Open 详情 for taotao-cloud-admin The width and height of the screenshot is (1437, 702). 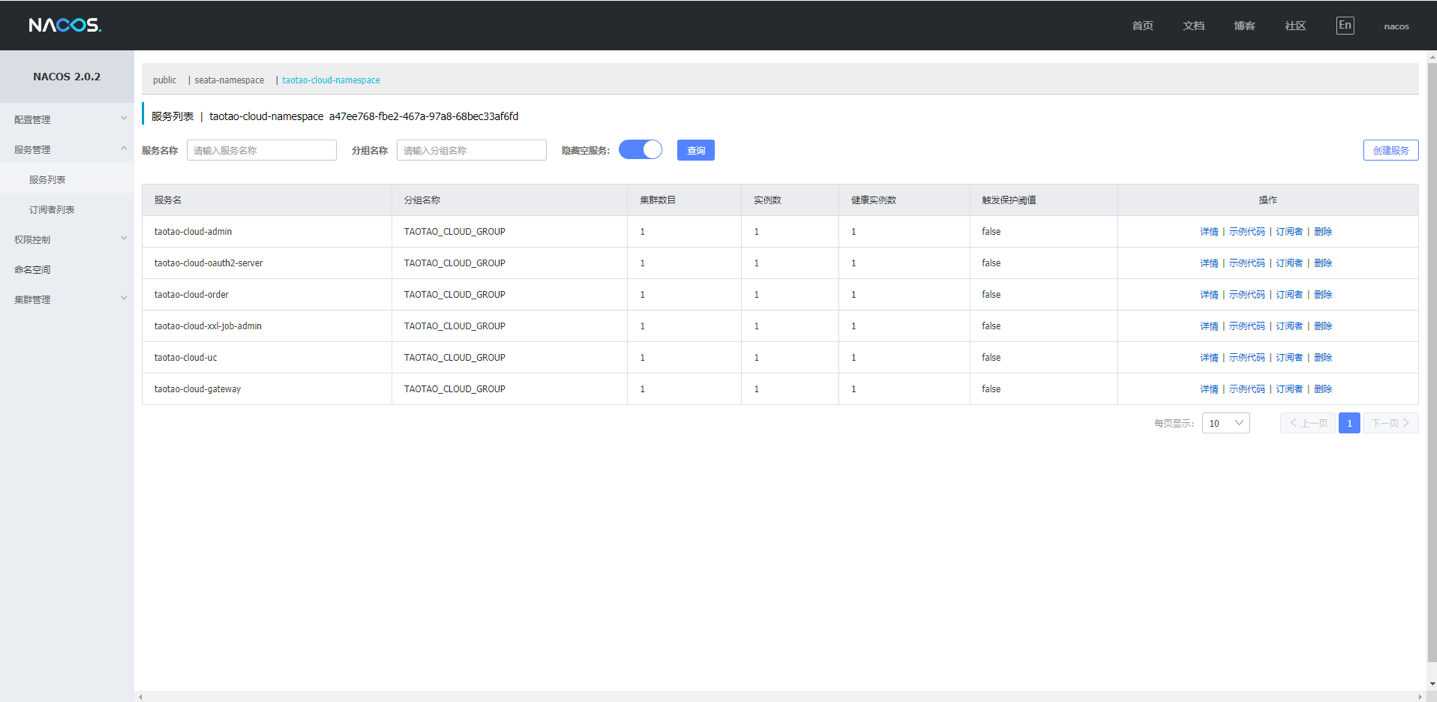click(1209, 232)
